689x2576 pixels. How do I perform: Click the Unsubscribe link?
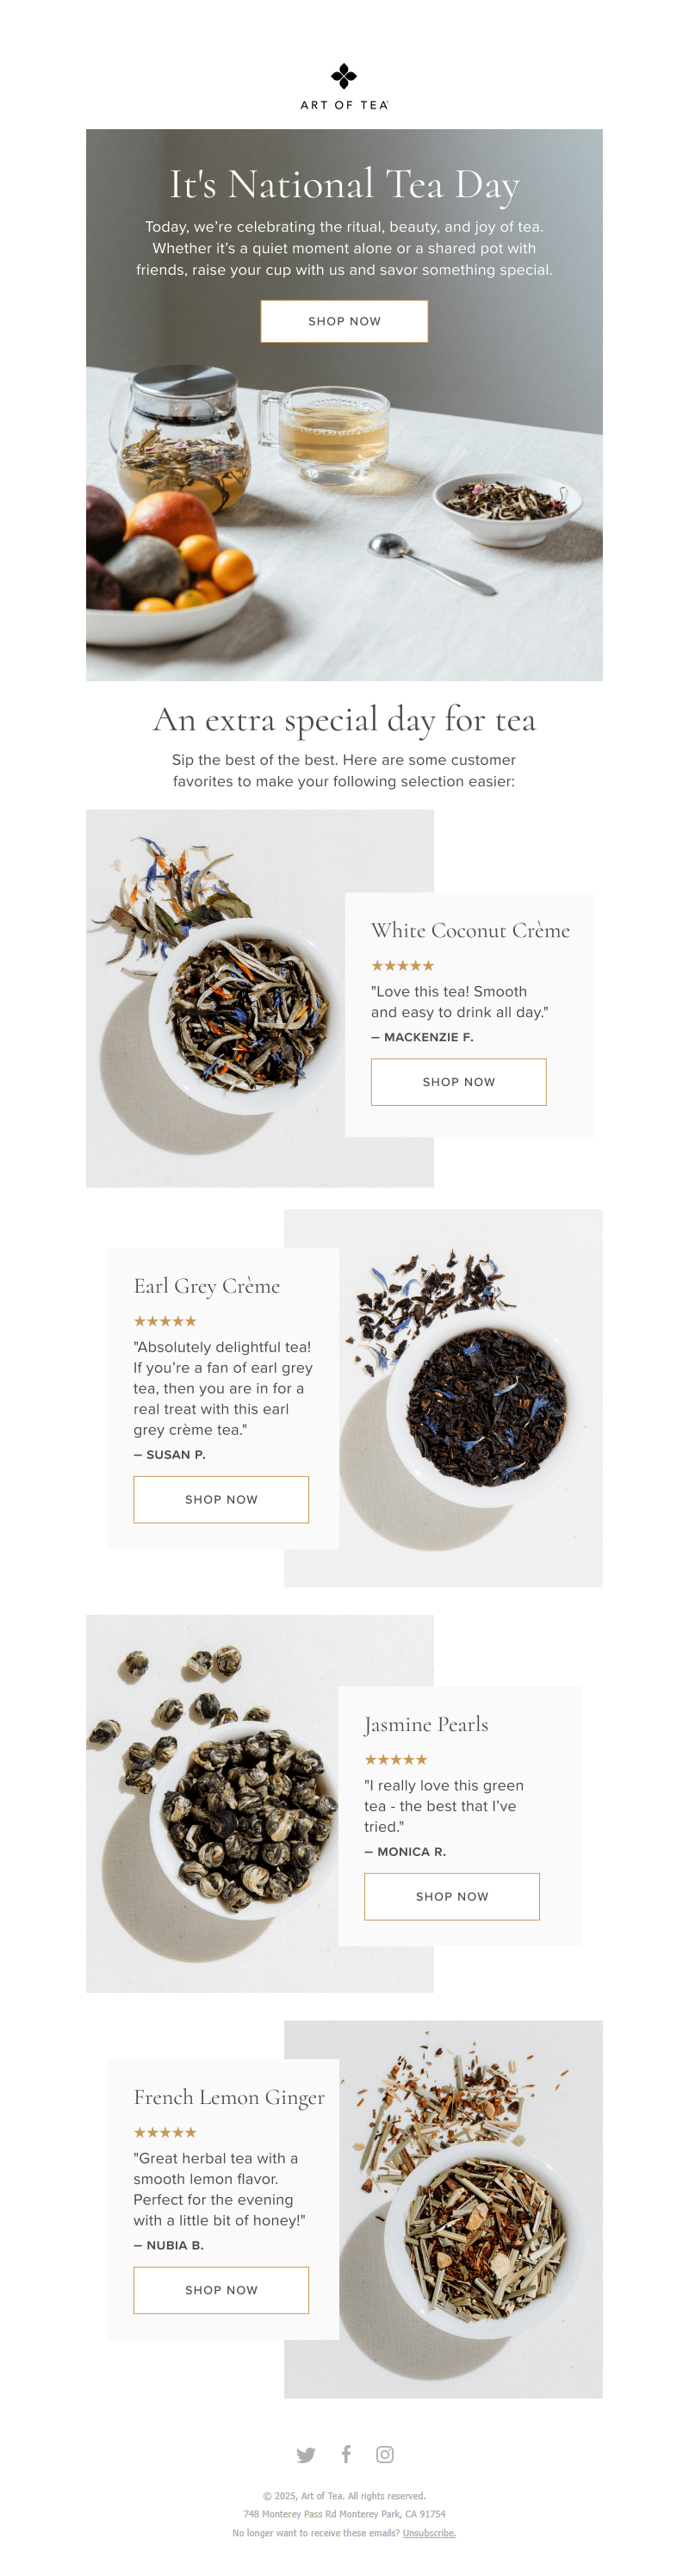(x=429, y=2533)
